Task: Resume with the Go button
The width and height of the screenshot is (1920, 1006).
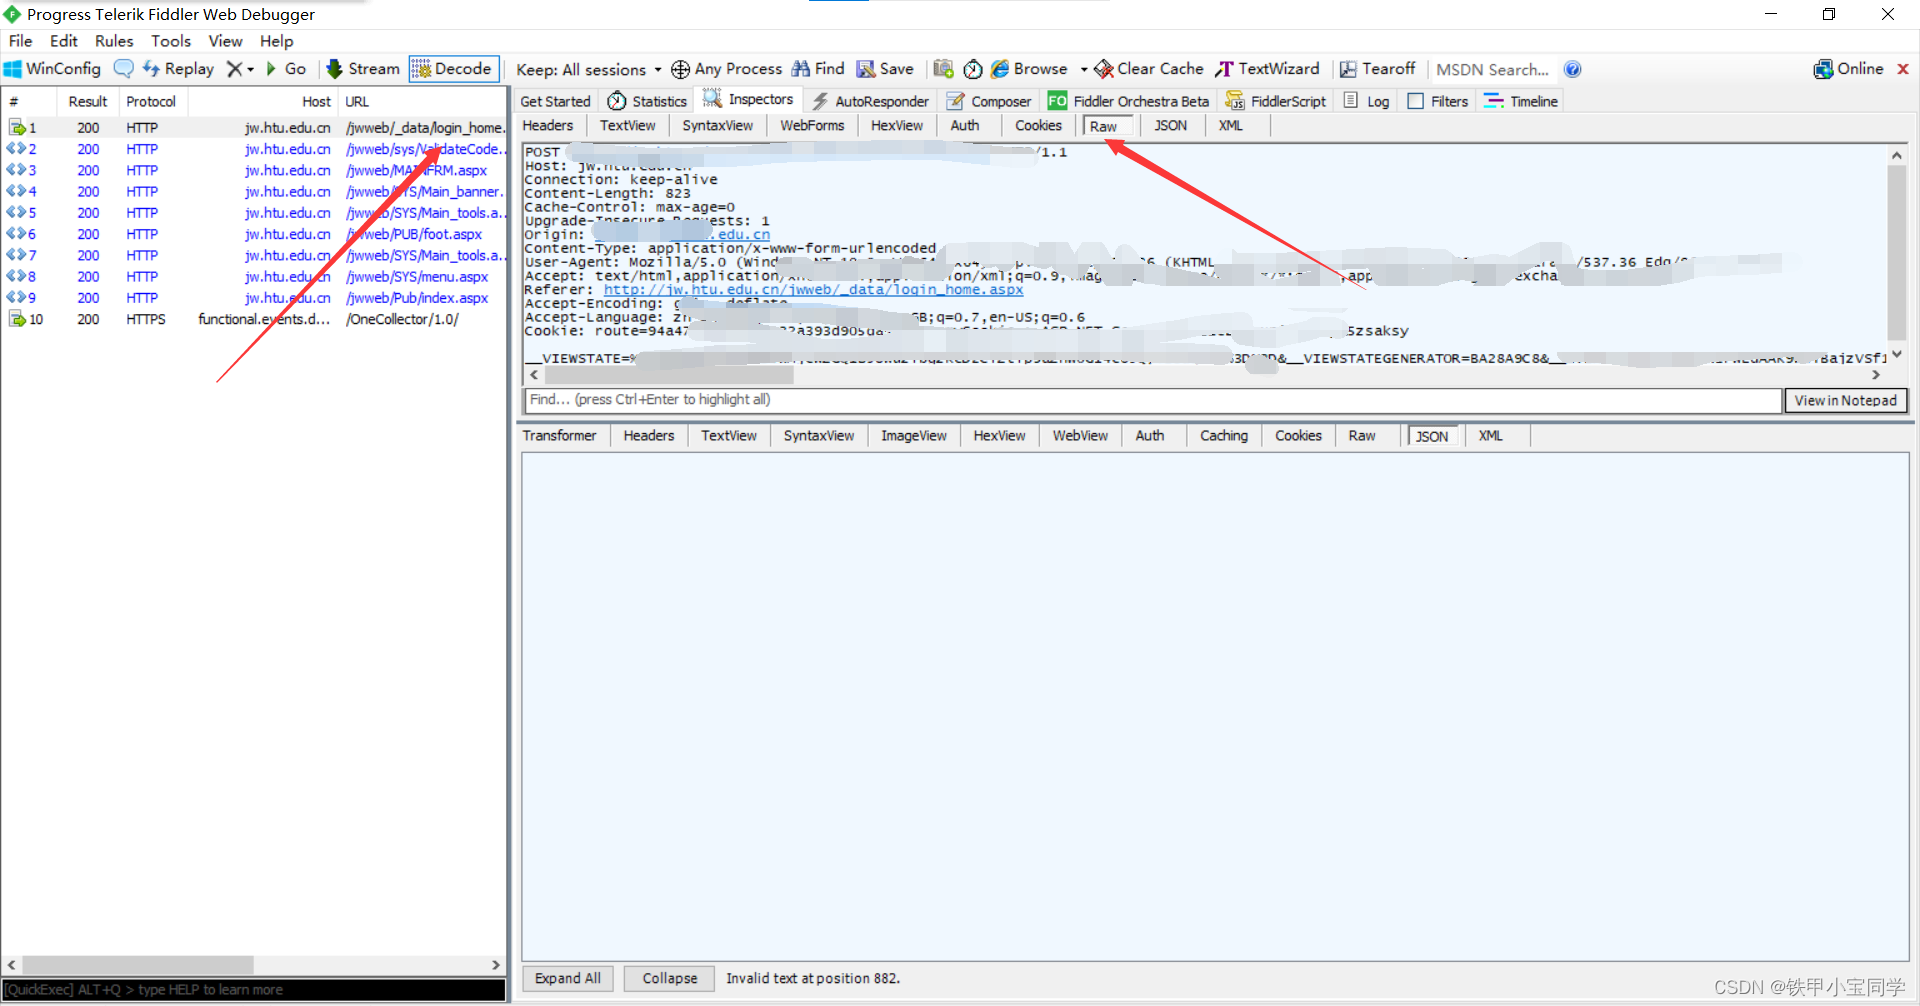Action: pyautogui.click(x=285, y=69)
